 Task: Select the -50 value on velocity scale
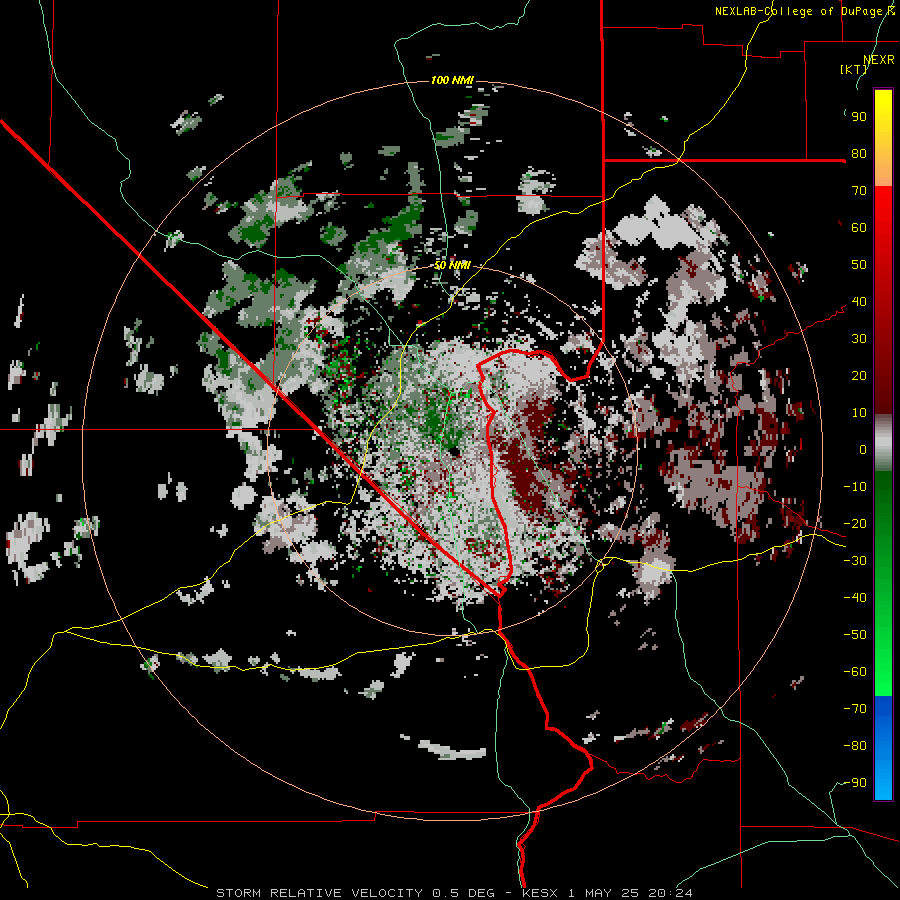click(855, 635)
